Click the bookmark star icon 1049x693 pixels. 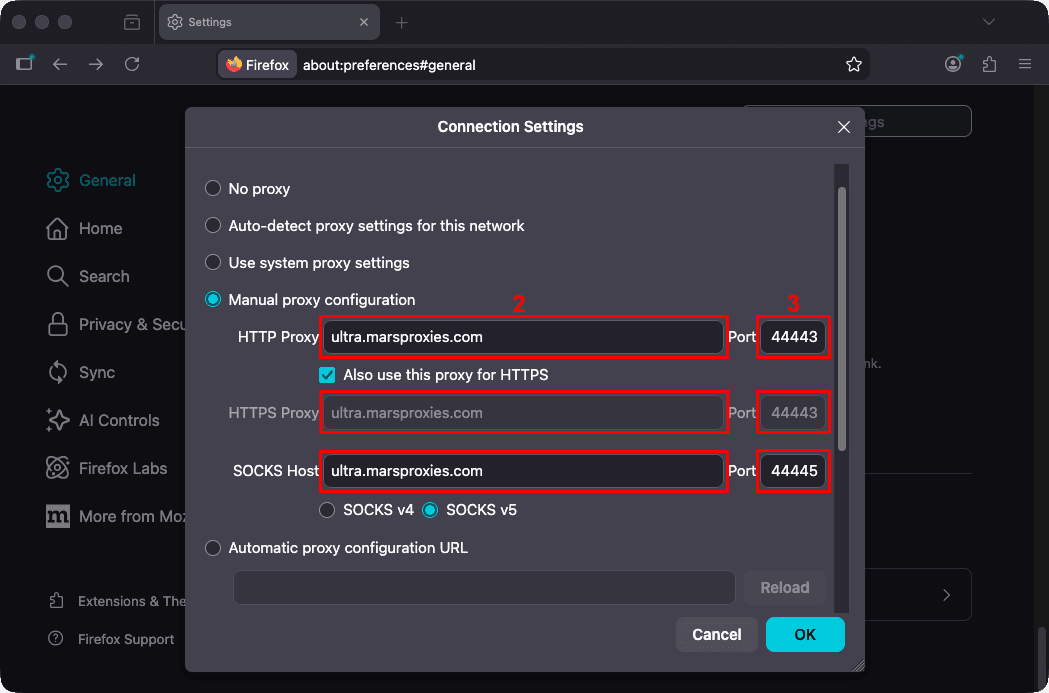point(854,65)
